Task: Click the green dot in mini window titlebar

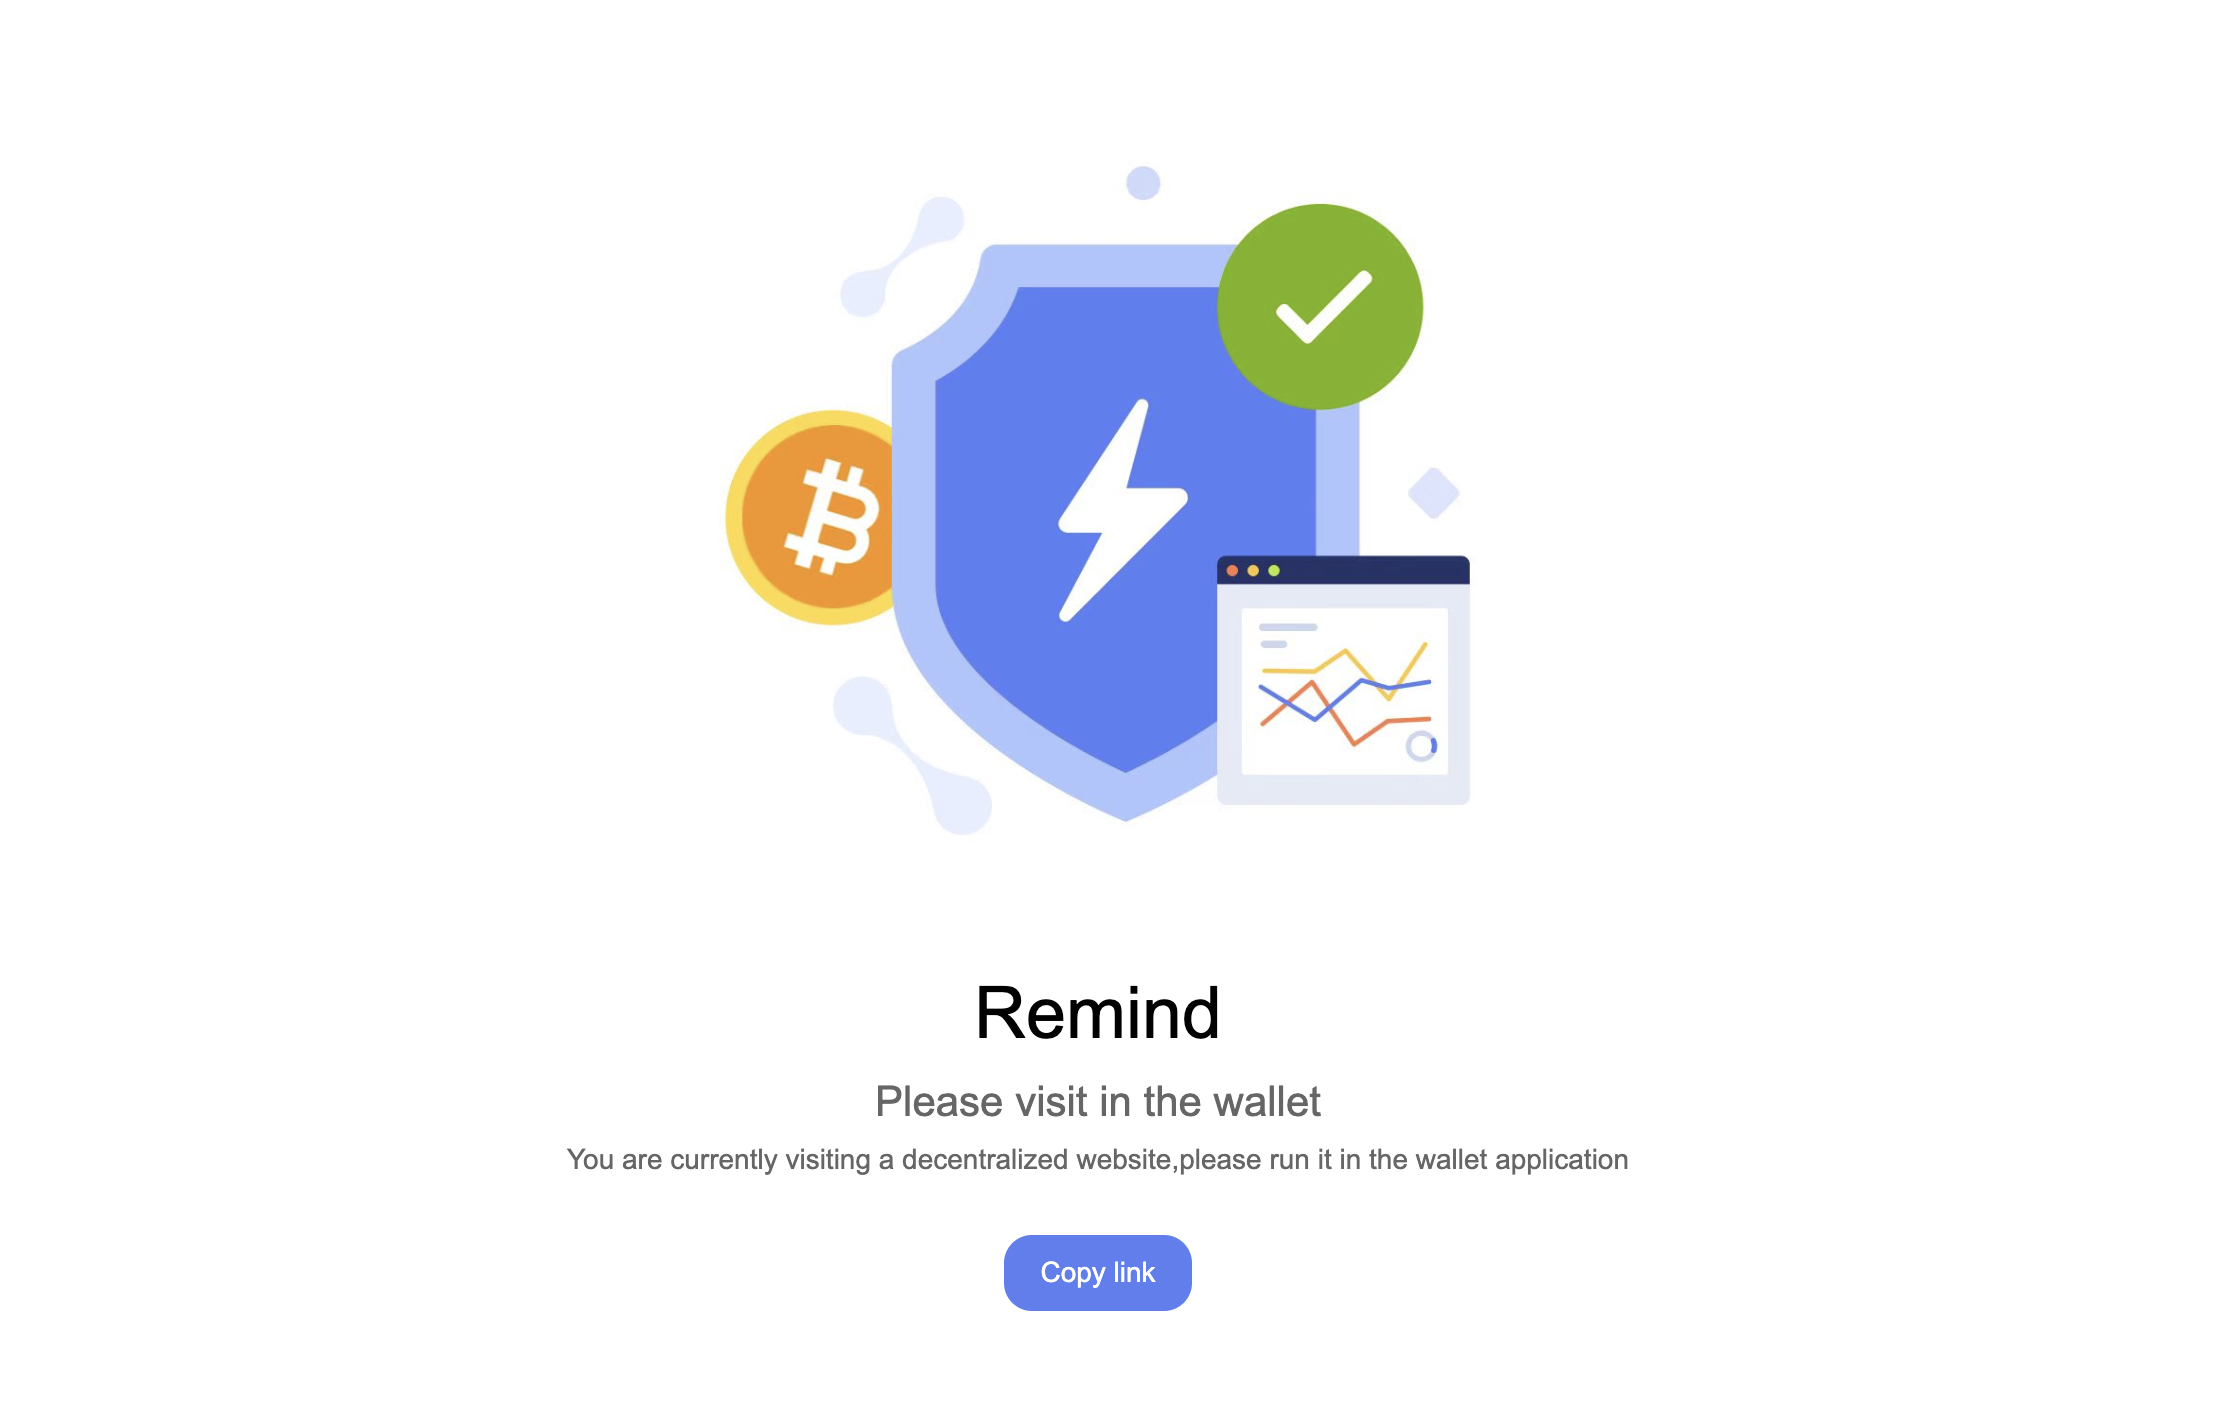Action: coord(1274,571)
